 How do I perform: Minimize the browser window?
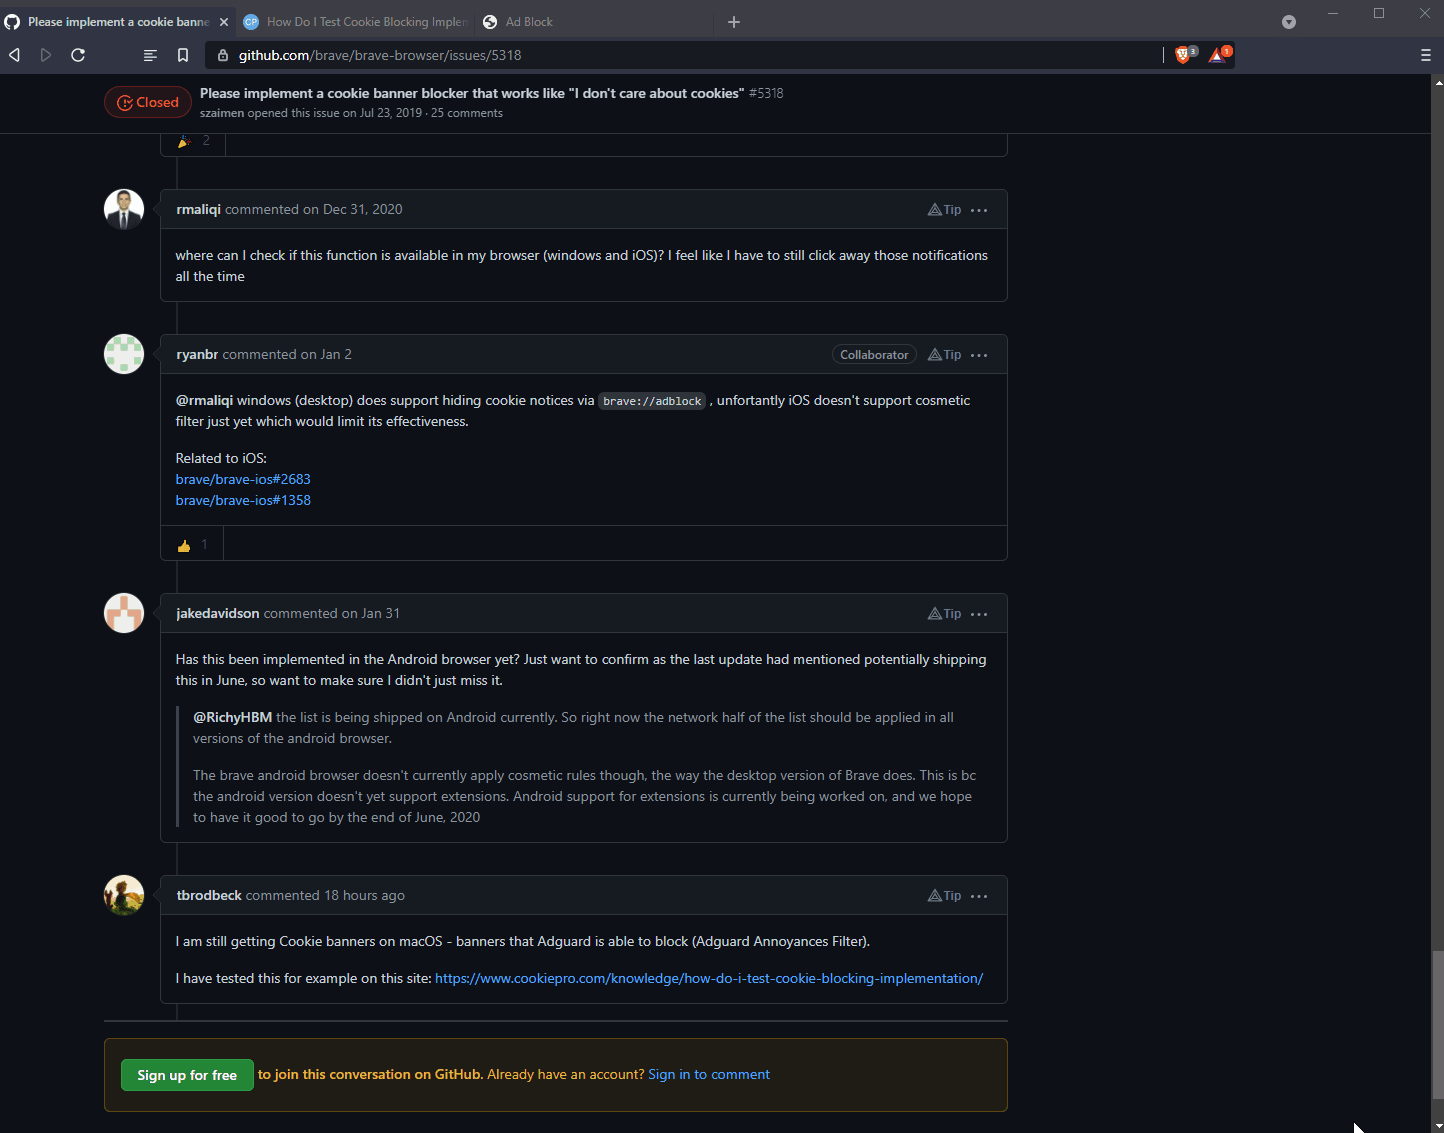click(x=1333, y=13)
